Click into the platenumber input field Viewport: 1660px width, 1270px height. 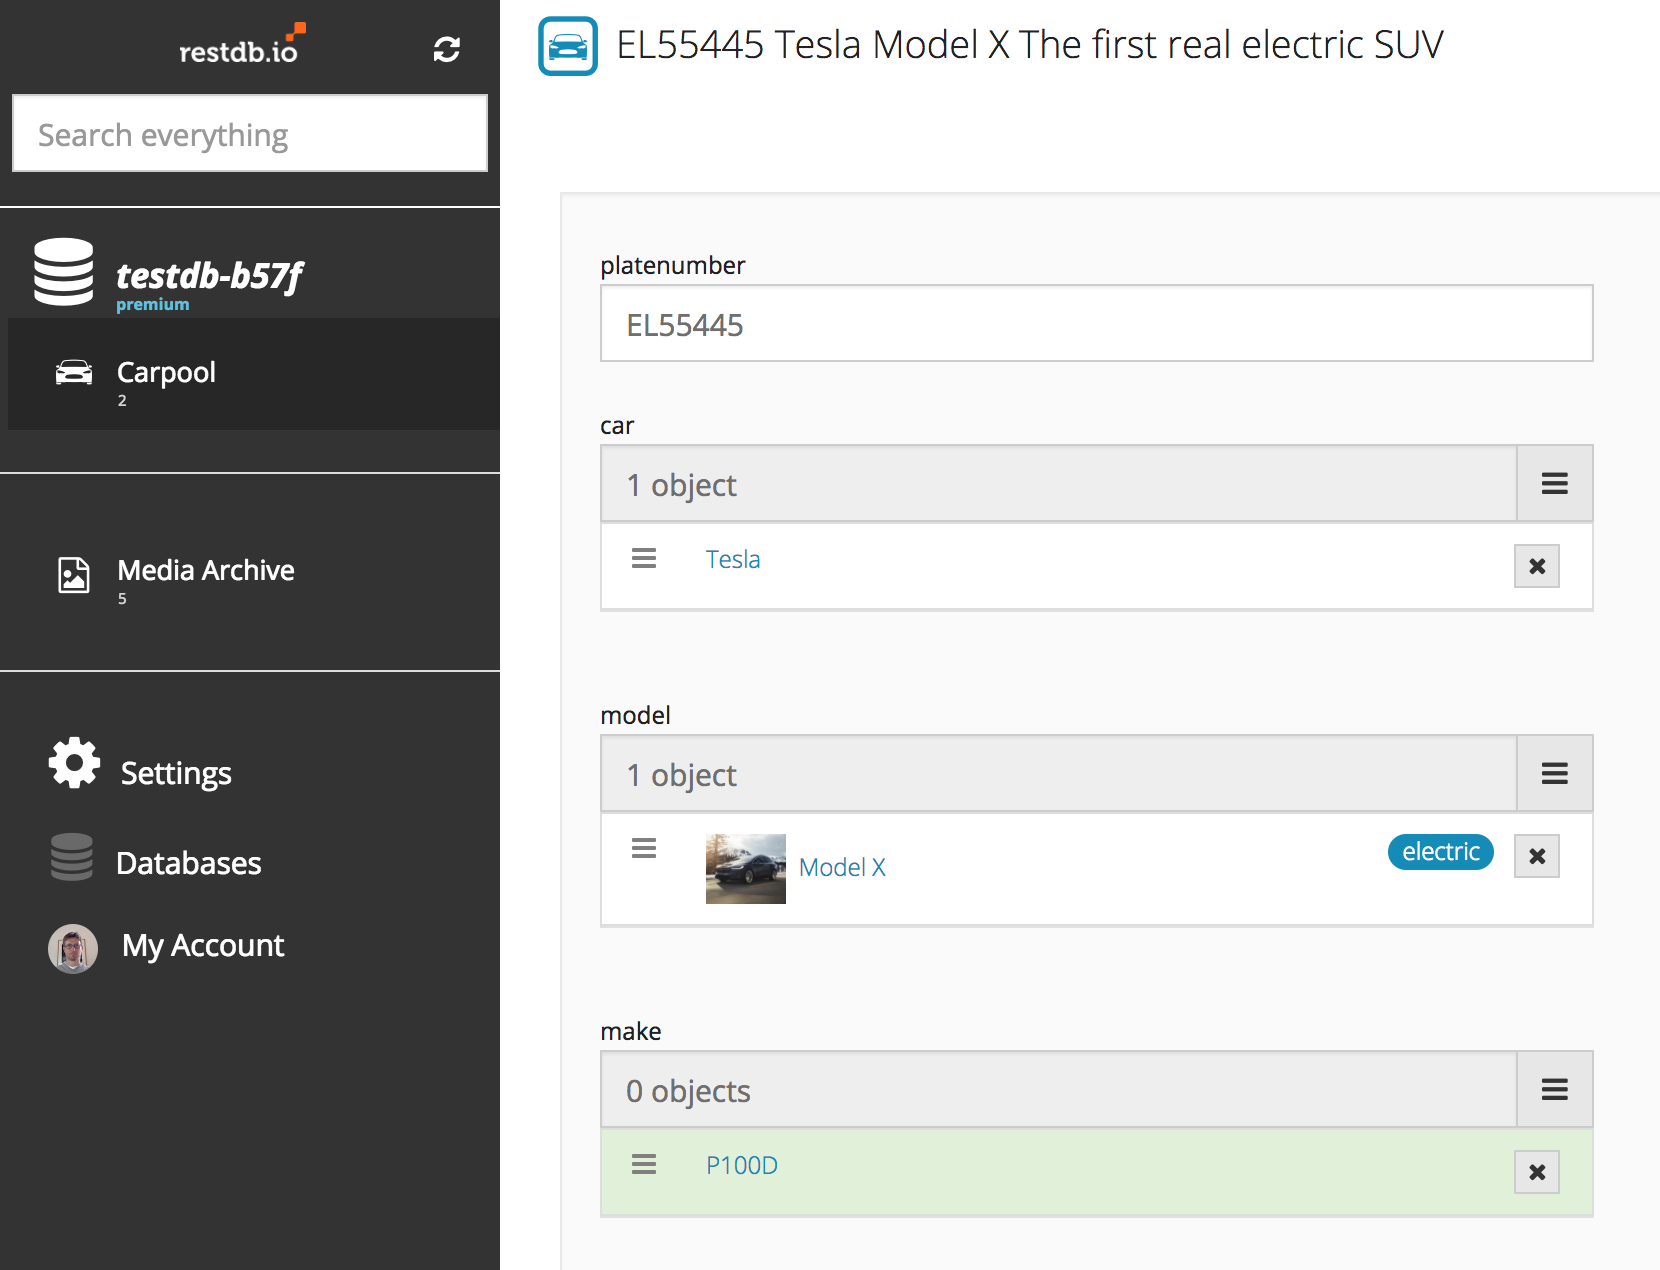click(x=1096, y=324)
